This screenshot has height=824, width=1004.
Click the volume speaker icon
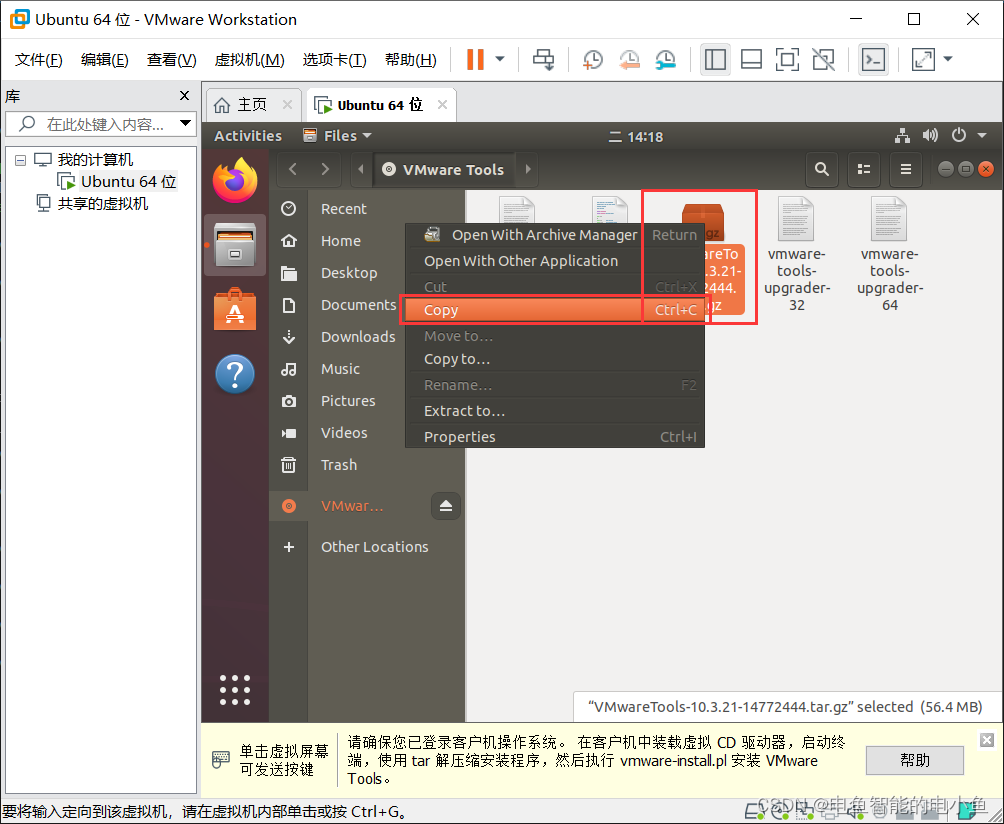click(x=930, y=135)
